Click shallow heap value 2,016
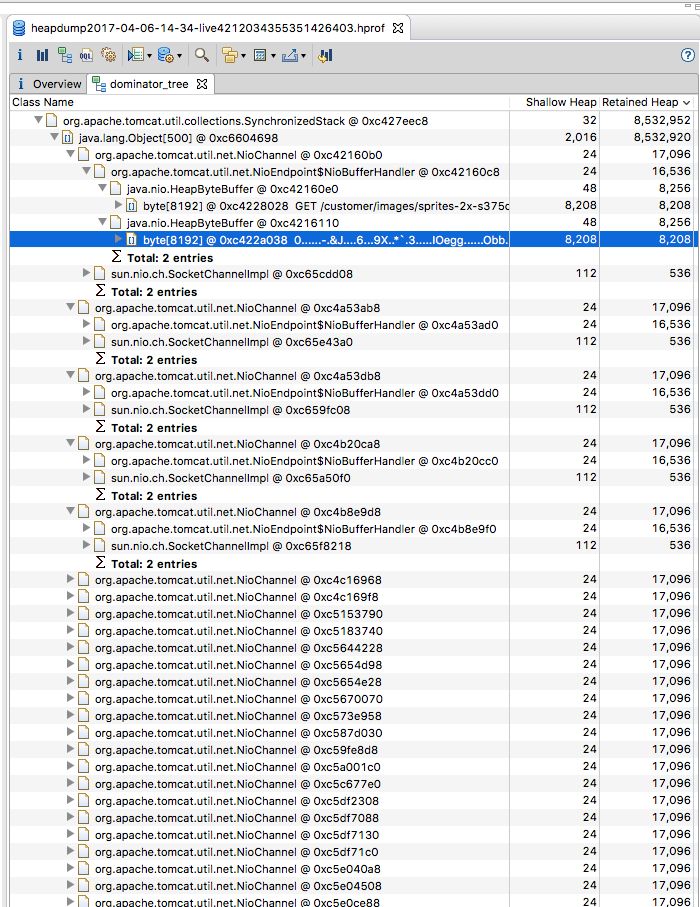700x907 pixels. [580, 137]
